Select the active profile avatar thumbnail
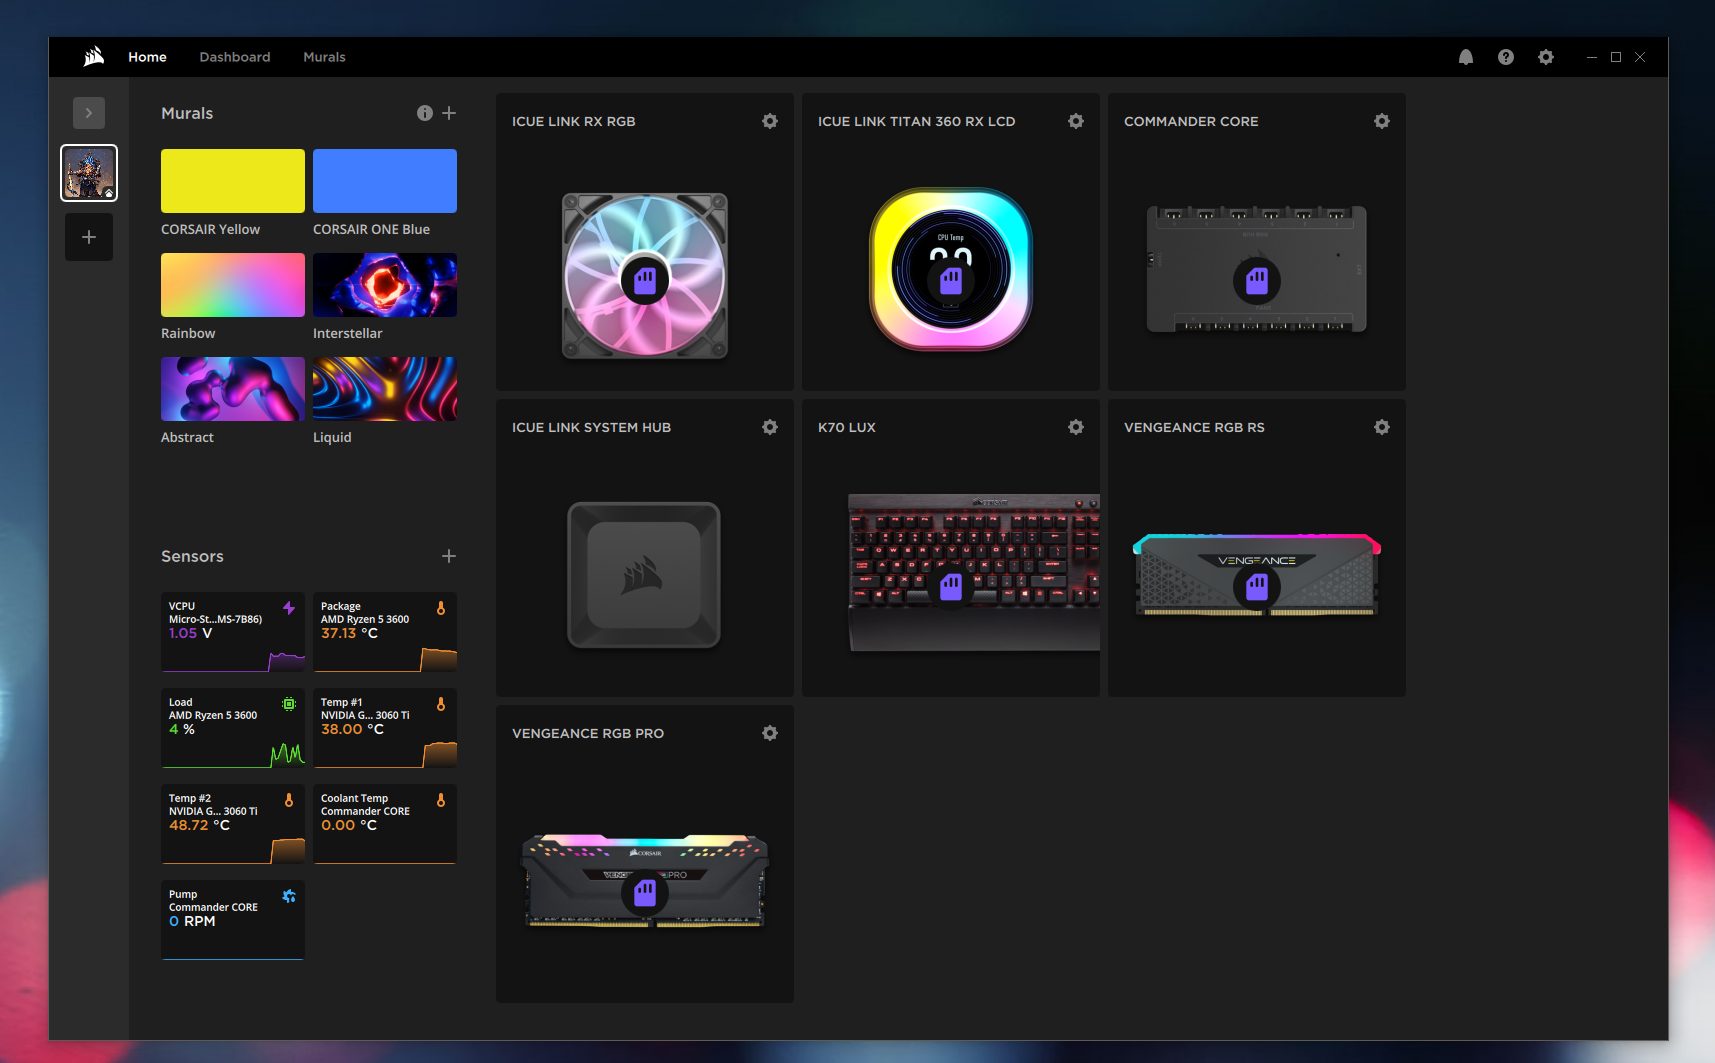This screenshot has width=1715, height=1063. tap(89, 173)
